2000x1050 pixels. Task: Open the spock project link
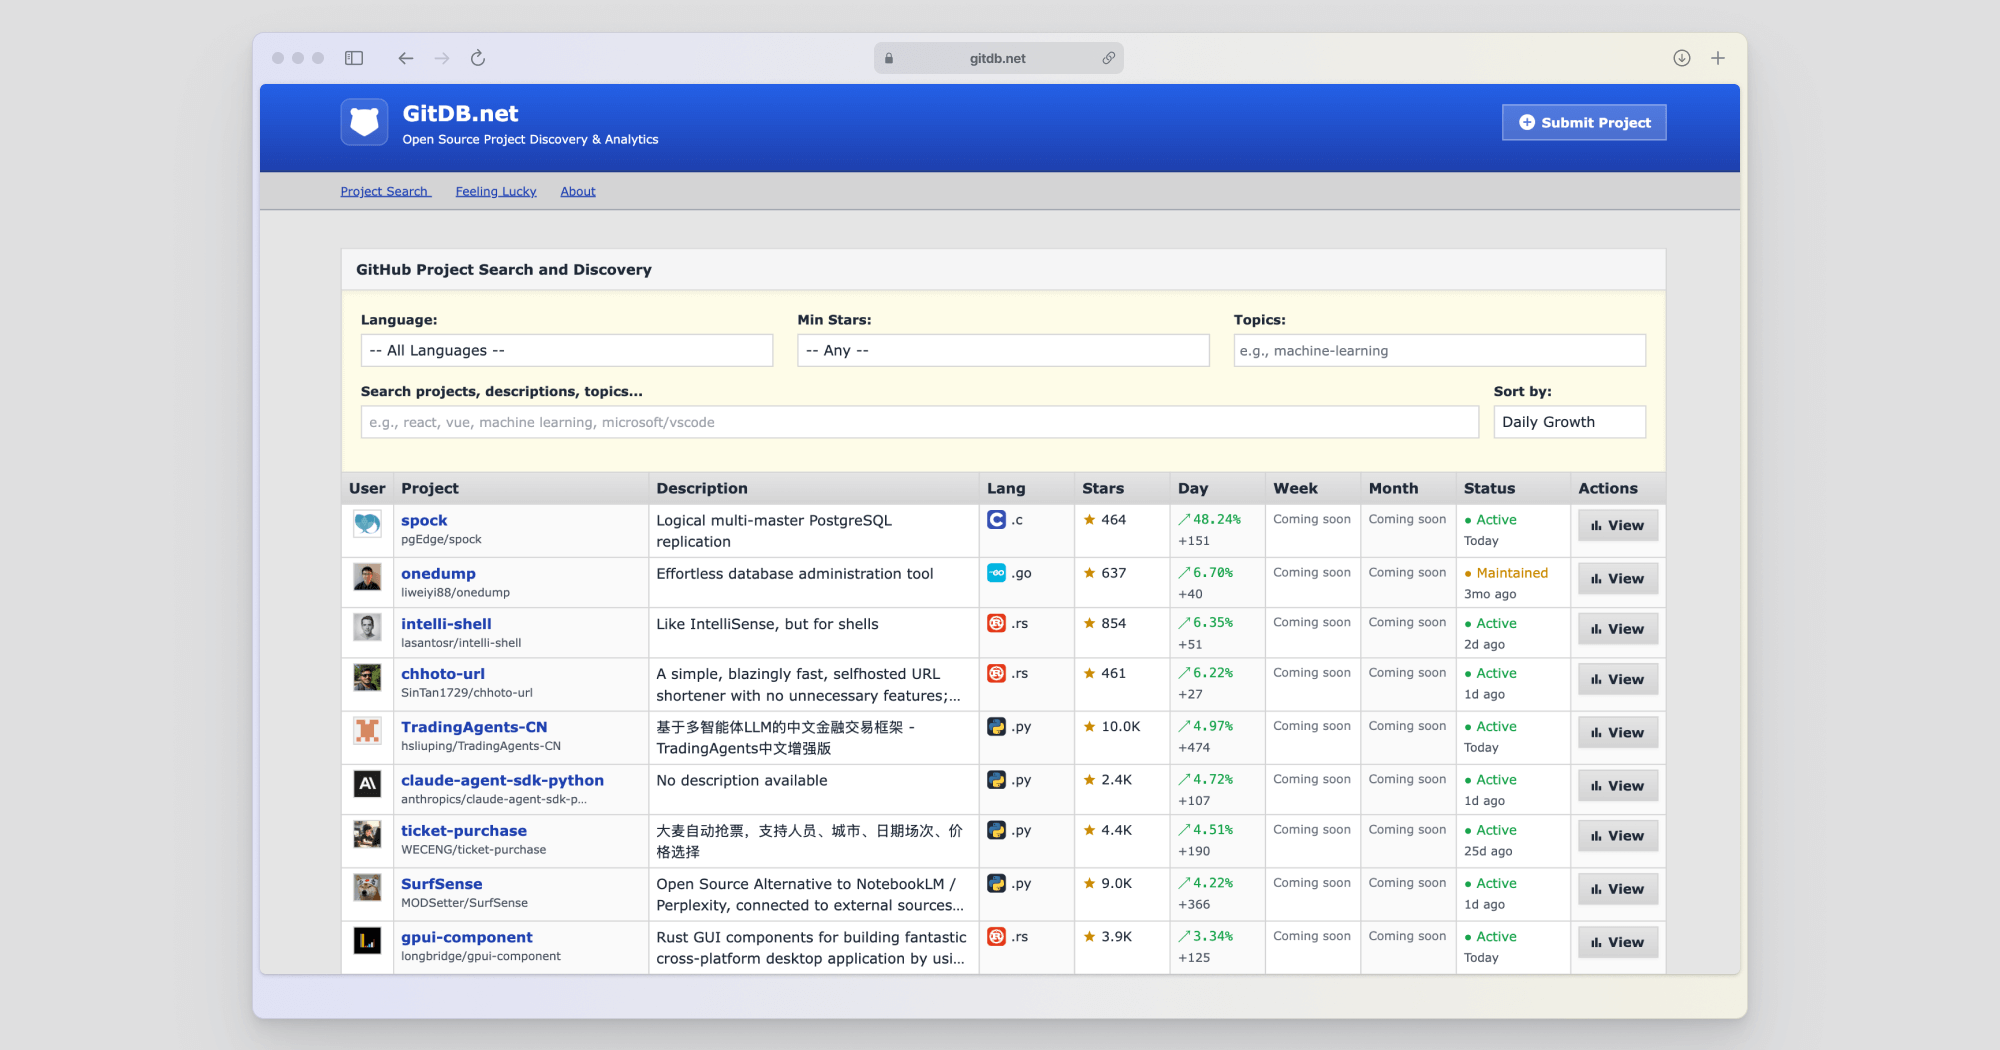coord(423,520)
